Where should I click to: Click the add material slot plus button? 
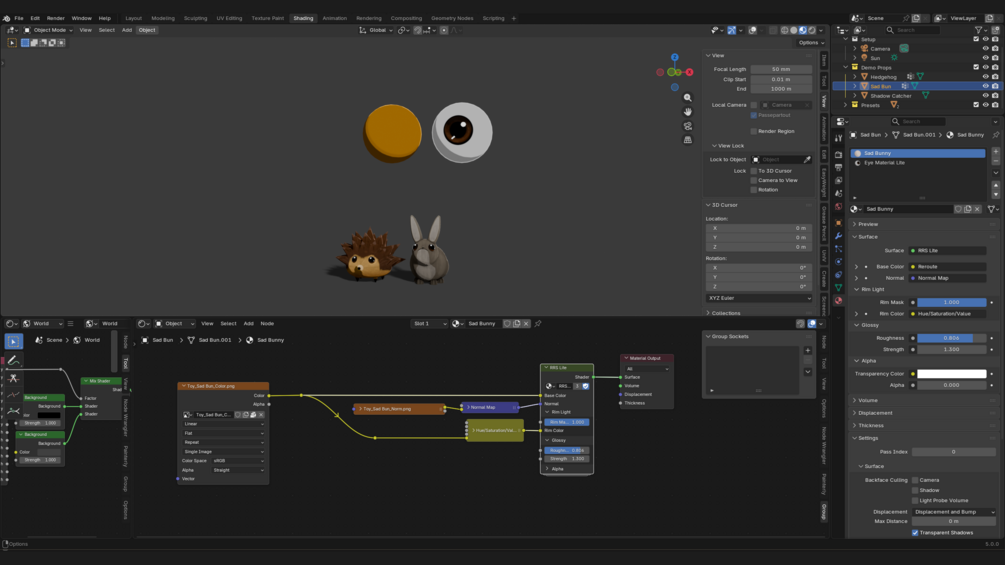pos(995,152)
